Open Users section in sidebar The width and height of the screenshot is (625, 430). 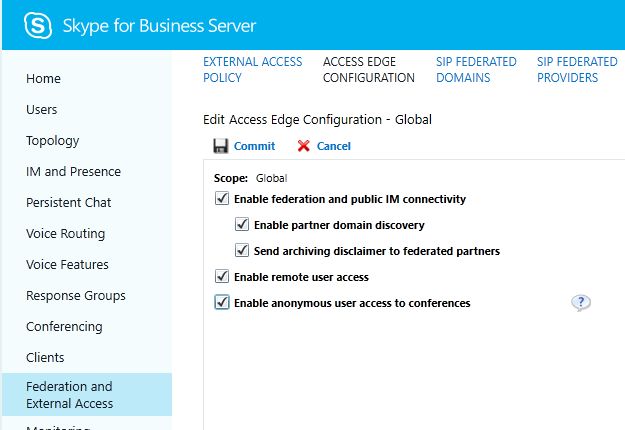41,110
